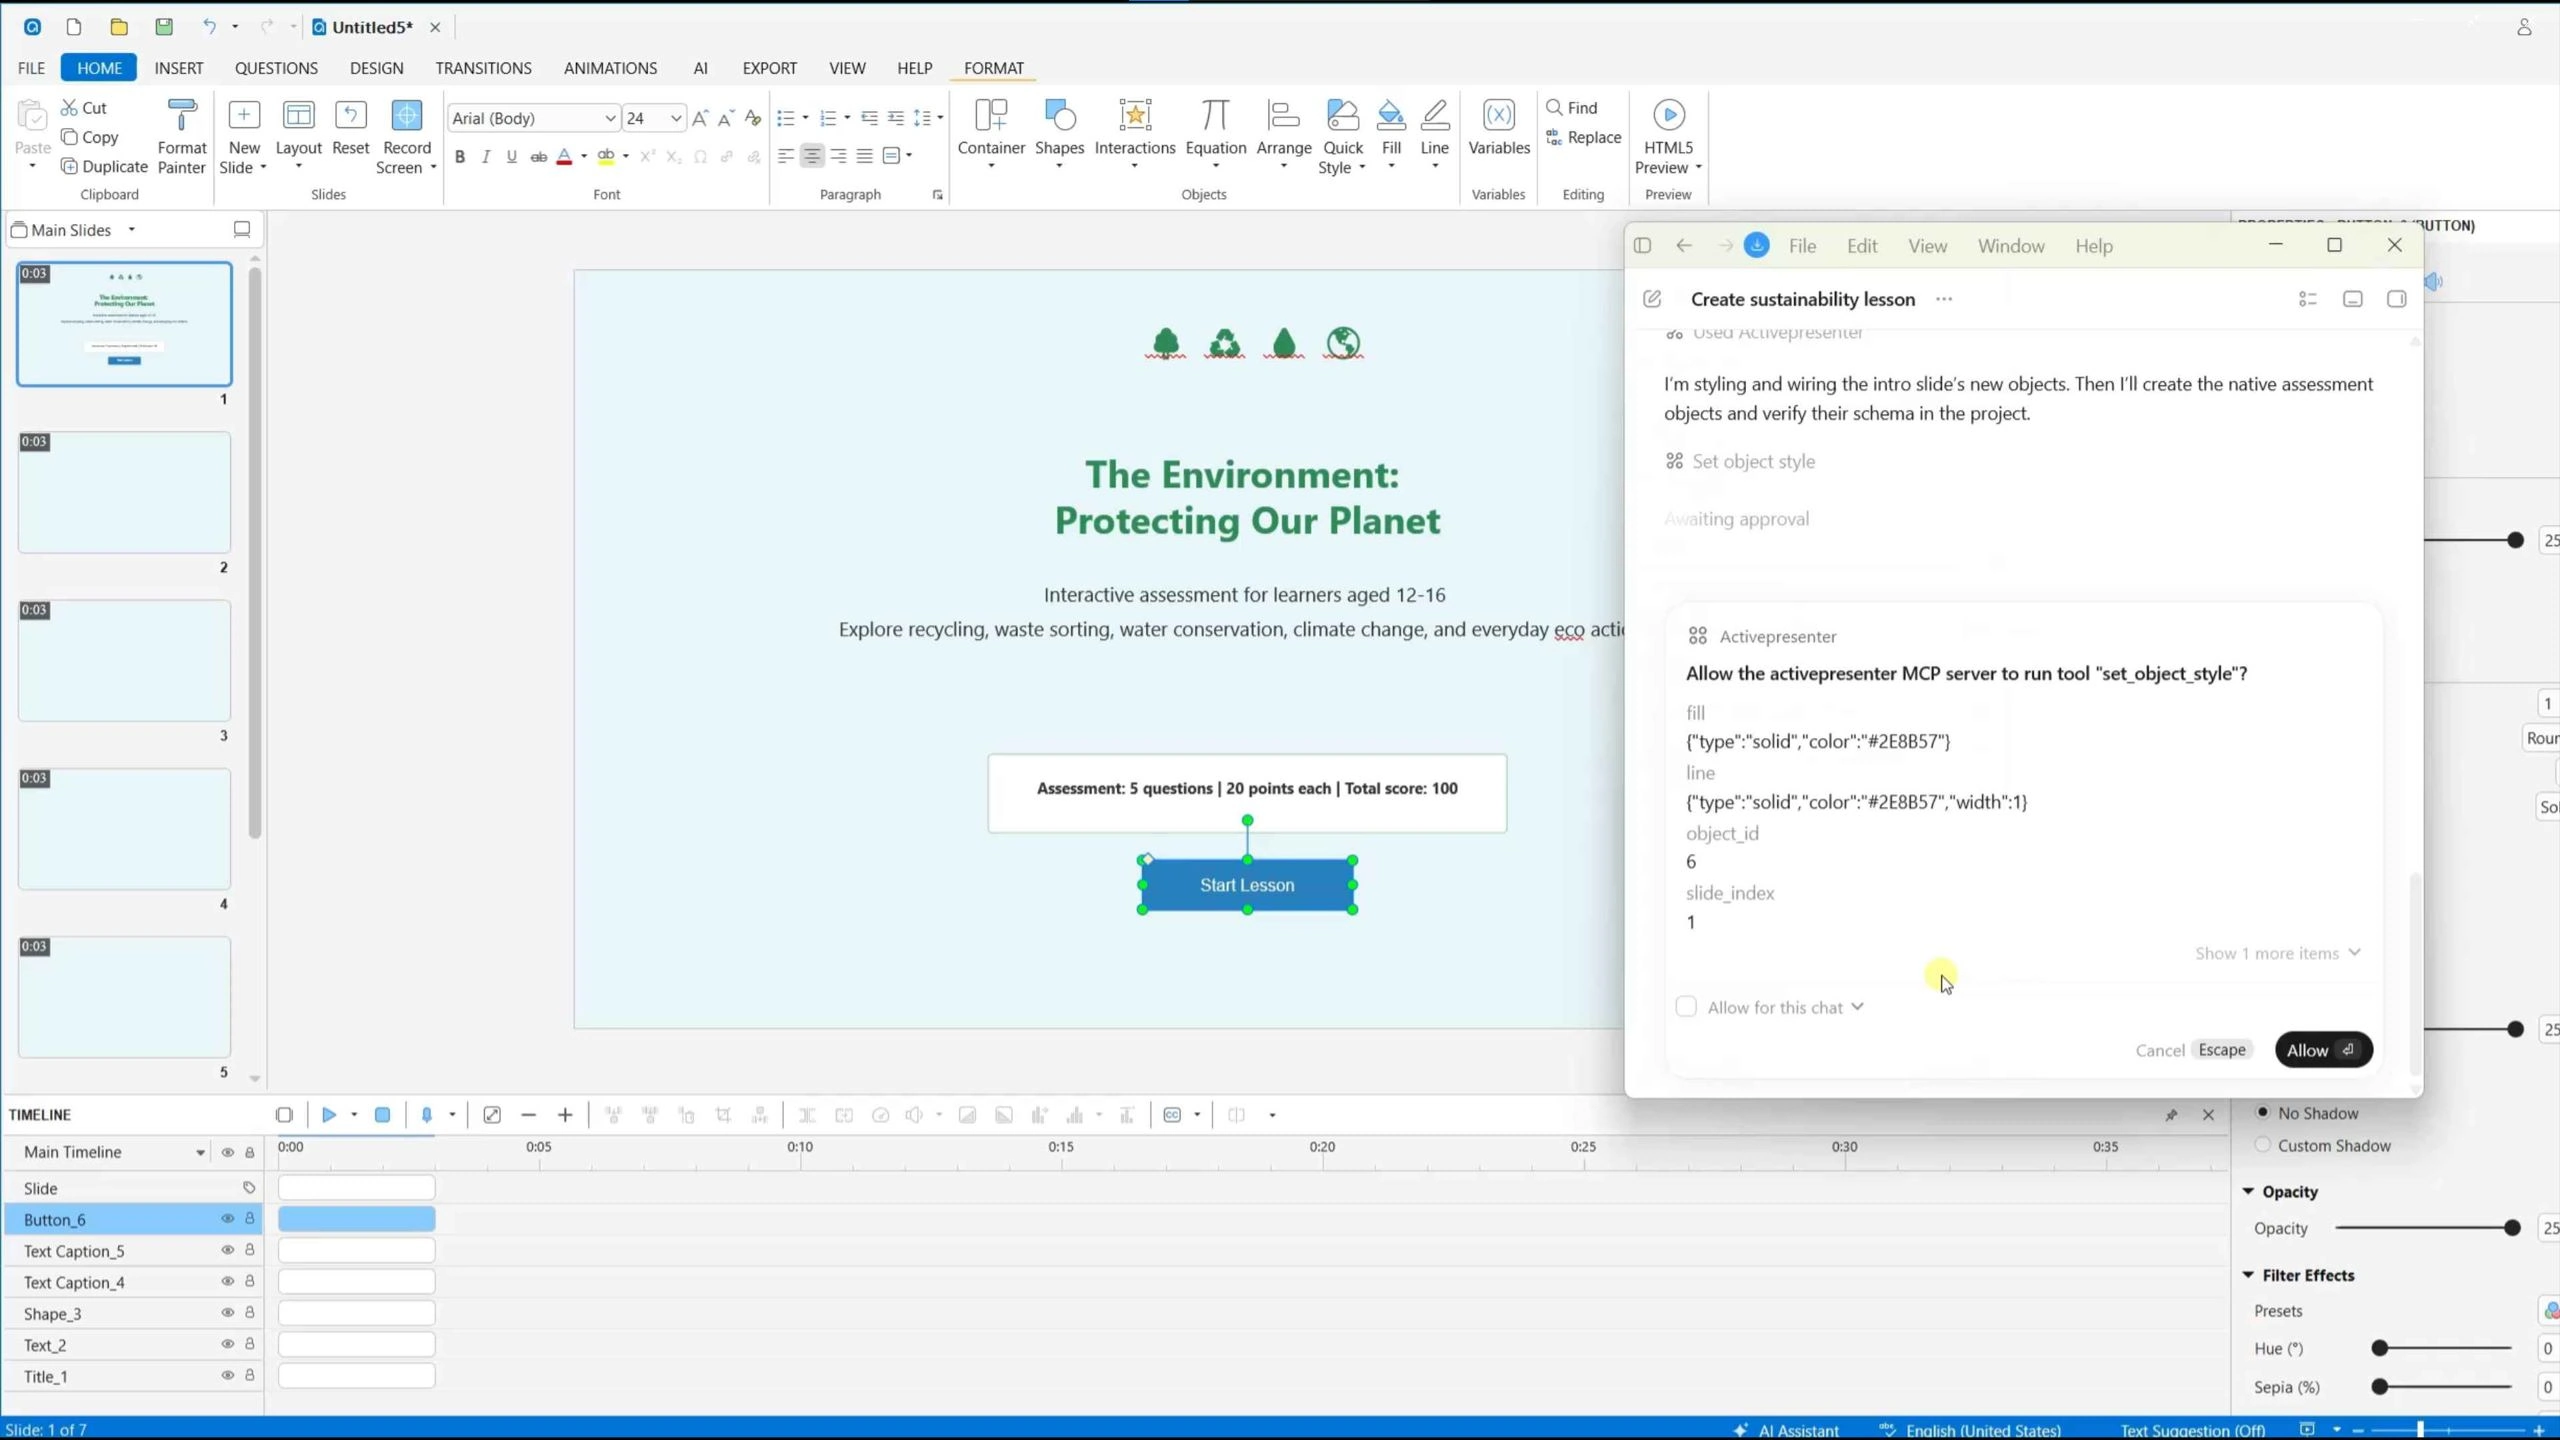Viewport: 2560px width, 1440px height.
Task: Hide the Shape_3 timeline object
Action: coord(227,1313)
